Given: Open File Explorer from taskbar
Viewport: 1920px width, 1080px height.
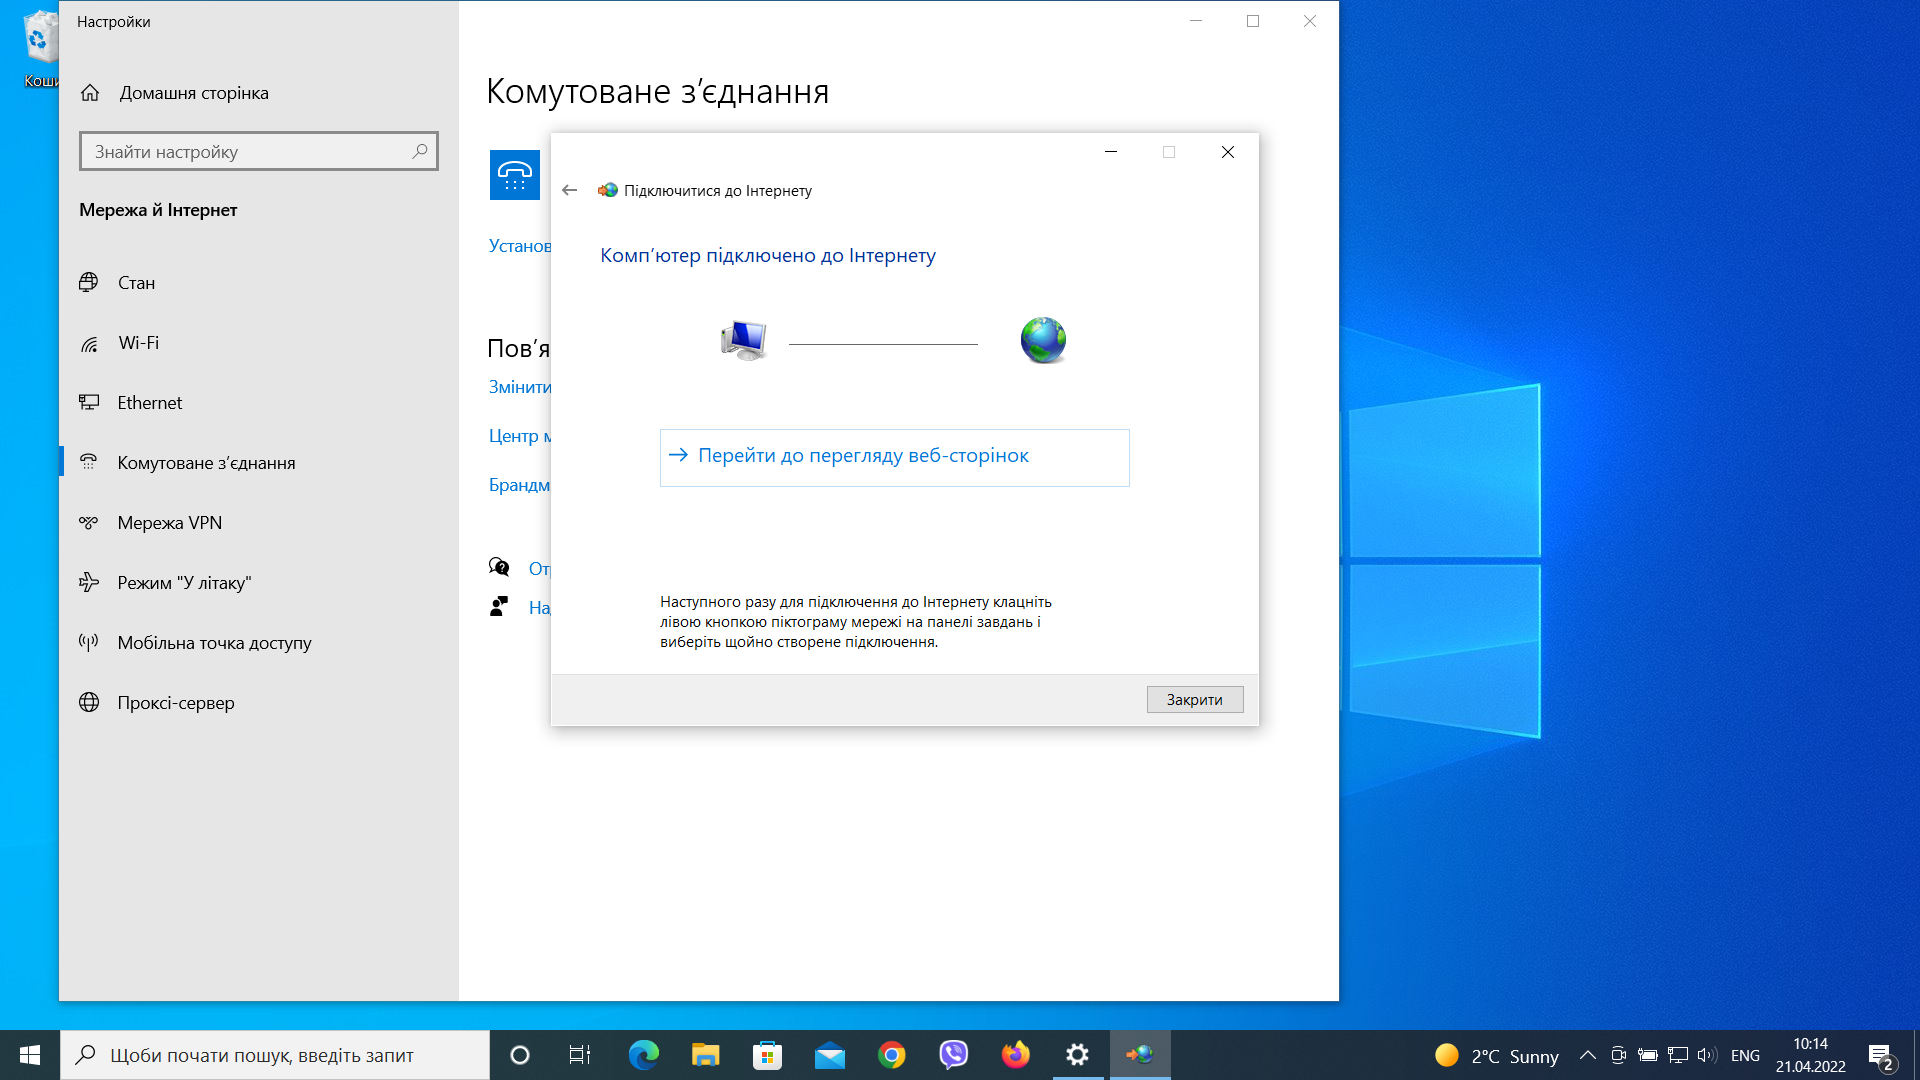Looking at the screenshot, I should pyautogui.click(x=705, y=1055).
